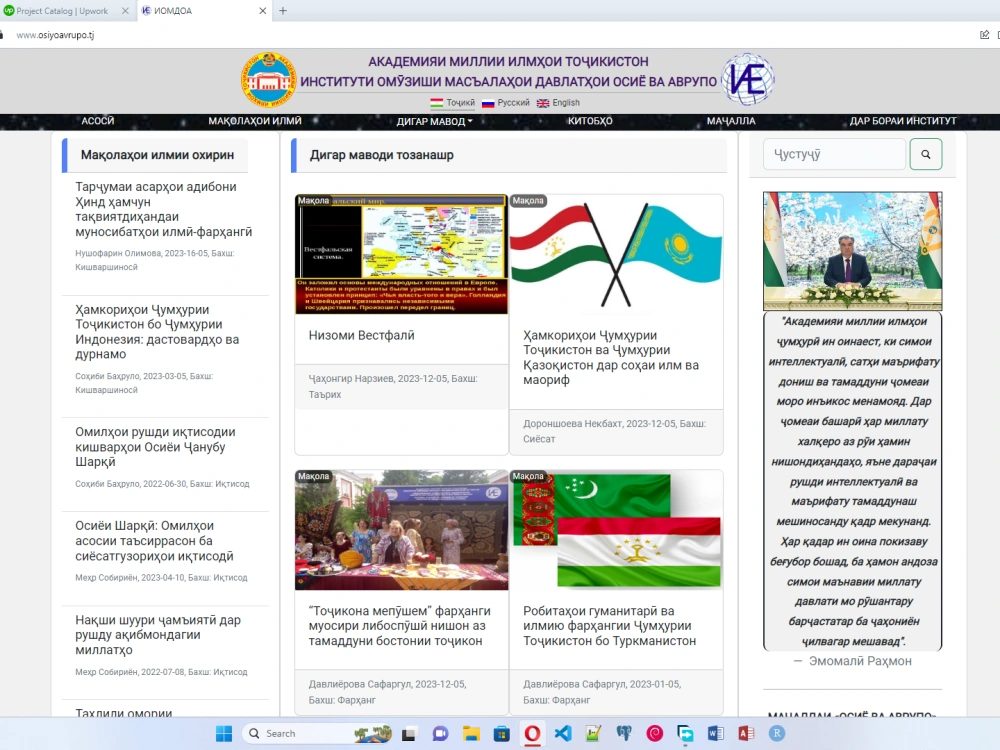Click the magnifier search button beside Ҷустуҷӯ
1000x750 pixels.
coord(925,154)
